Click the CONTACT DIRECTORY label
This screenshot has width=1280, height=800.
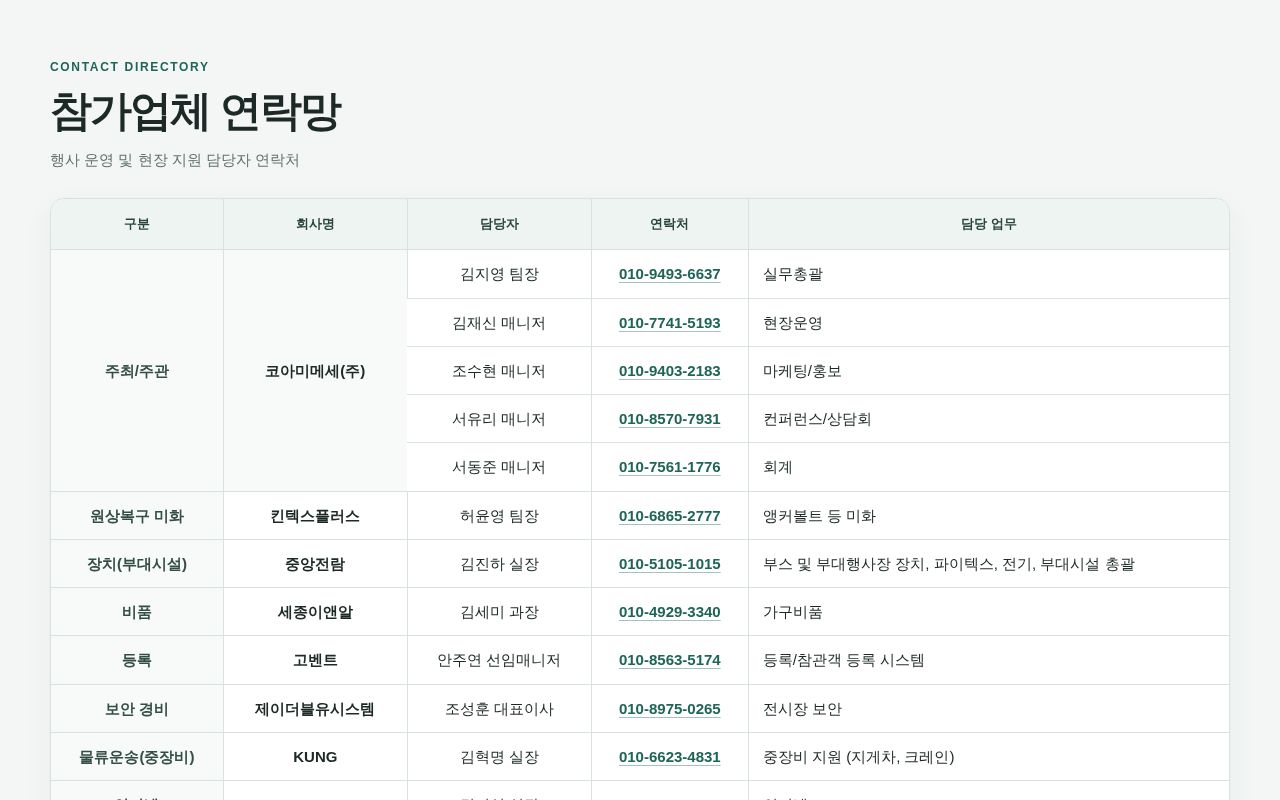point(130,67)
